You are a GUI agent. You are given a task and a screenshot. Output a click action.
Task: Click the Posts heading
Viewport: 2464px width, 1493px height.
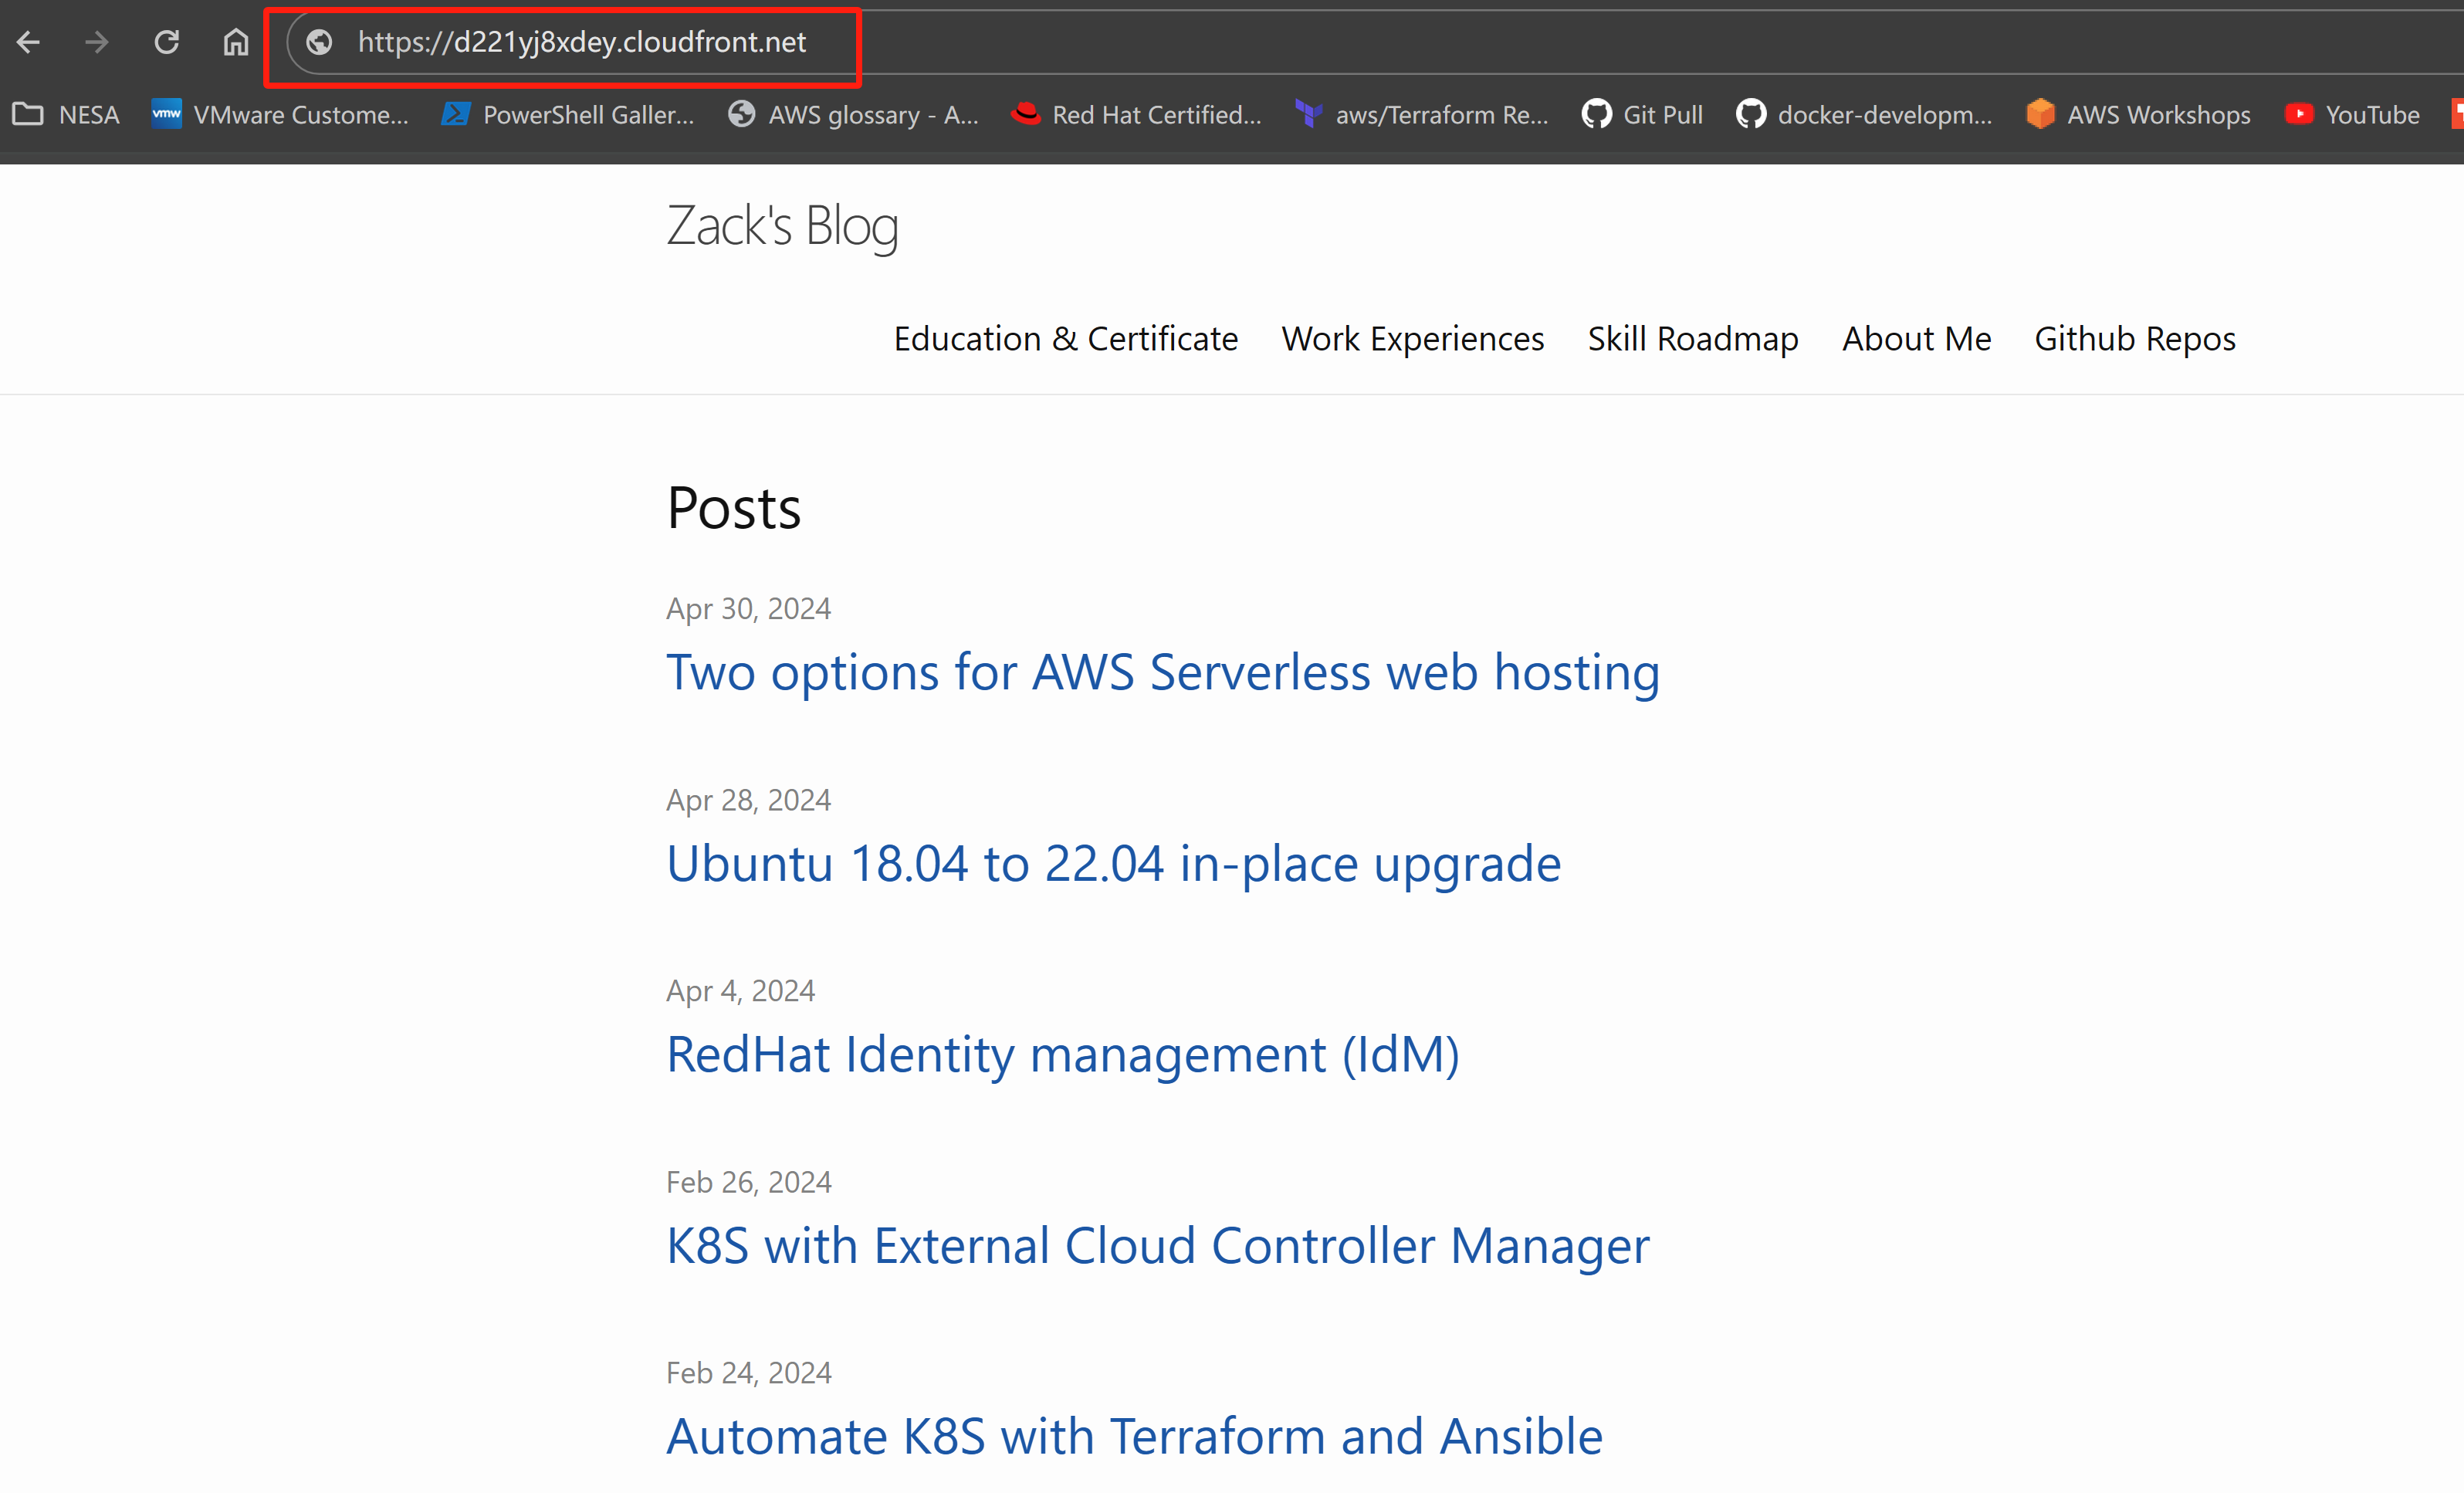point(734,508)
